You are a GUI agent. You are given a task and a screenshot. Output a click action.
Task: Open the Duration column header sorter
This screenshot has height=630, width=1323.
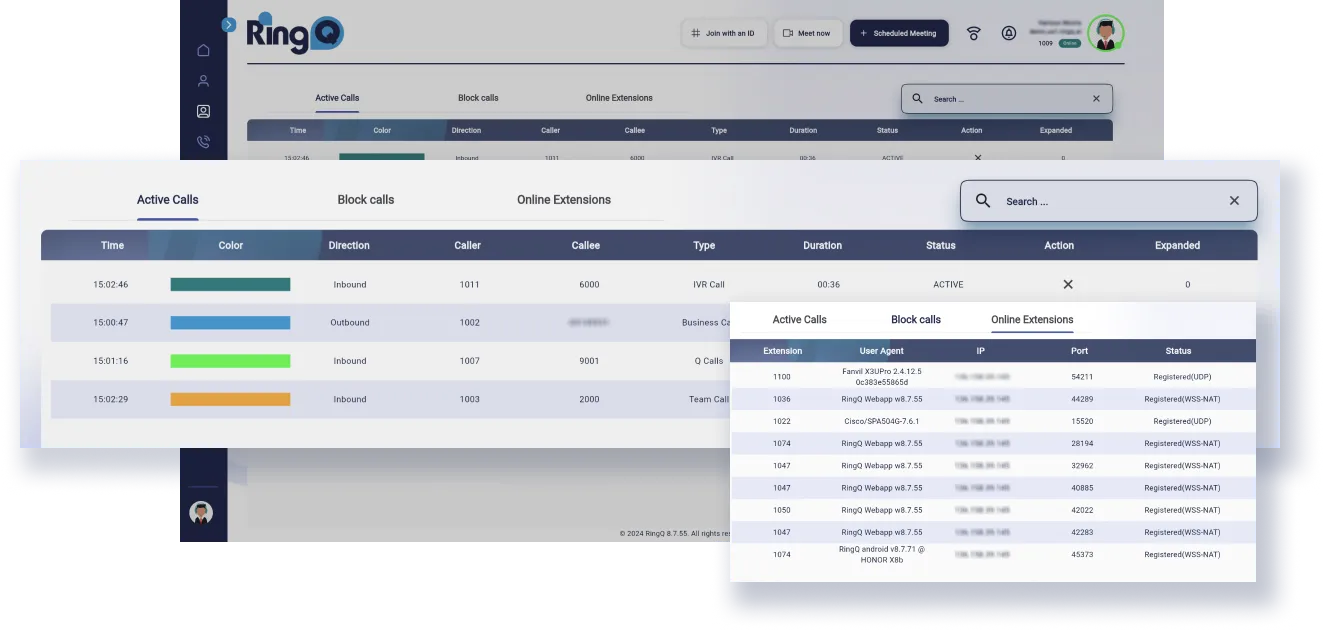point(822,245)
